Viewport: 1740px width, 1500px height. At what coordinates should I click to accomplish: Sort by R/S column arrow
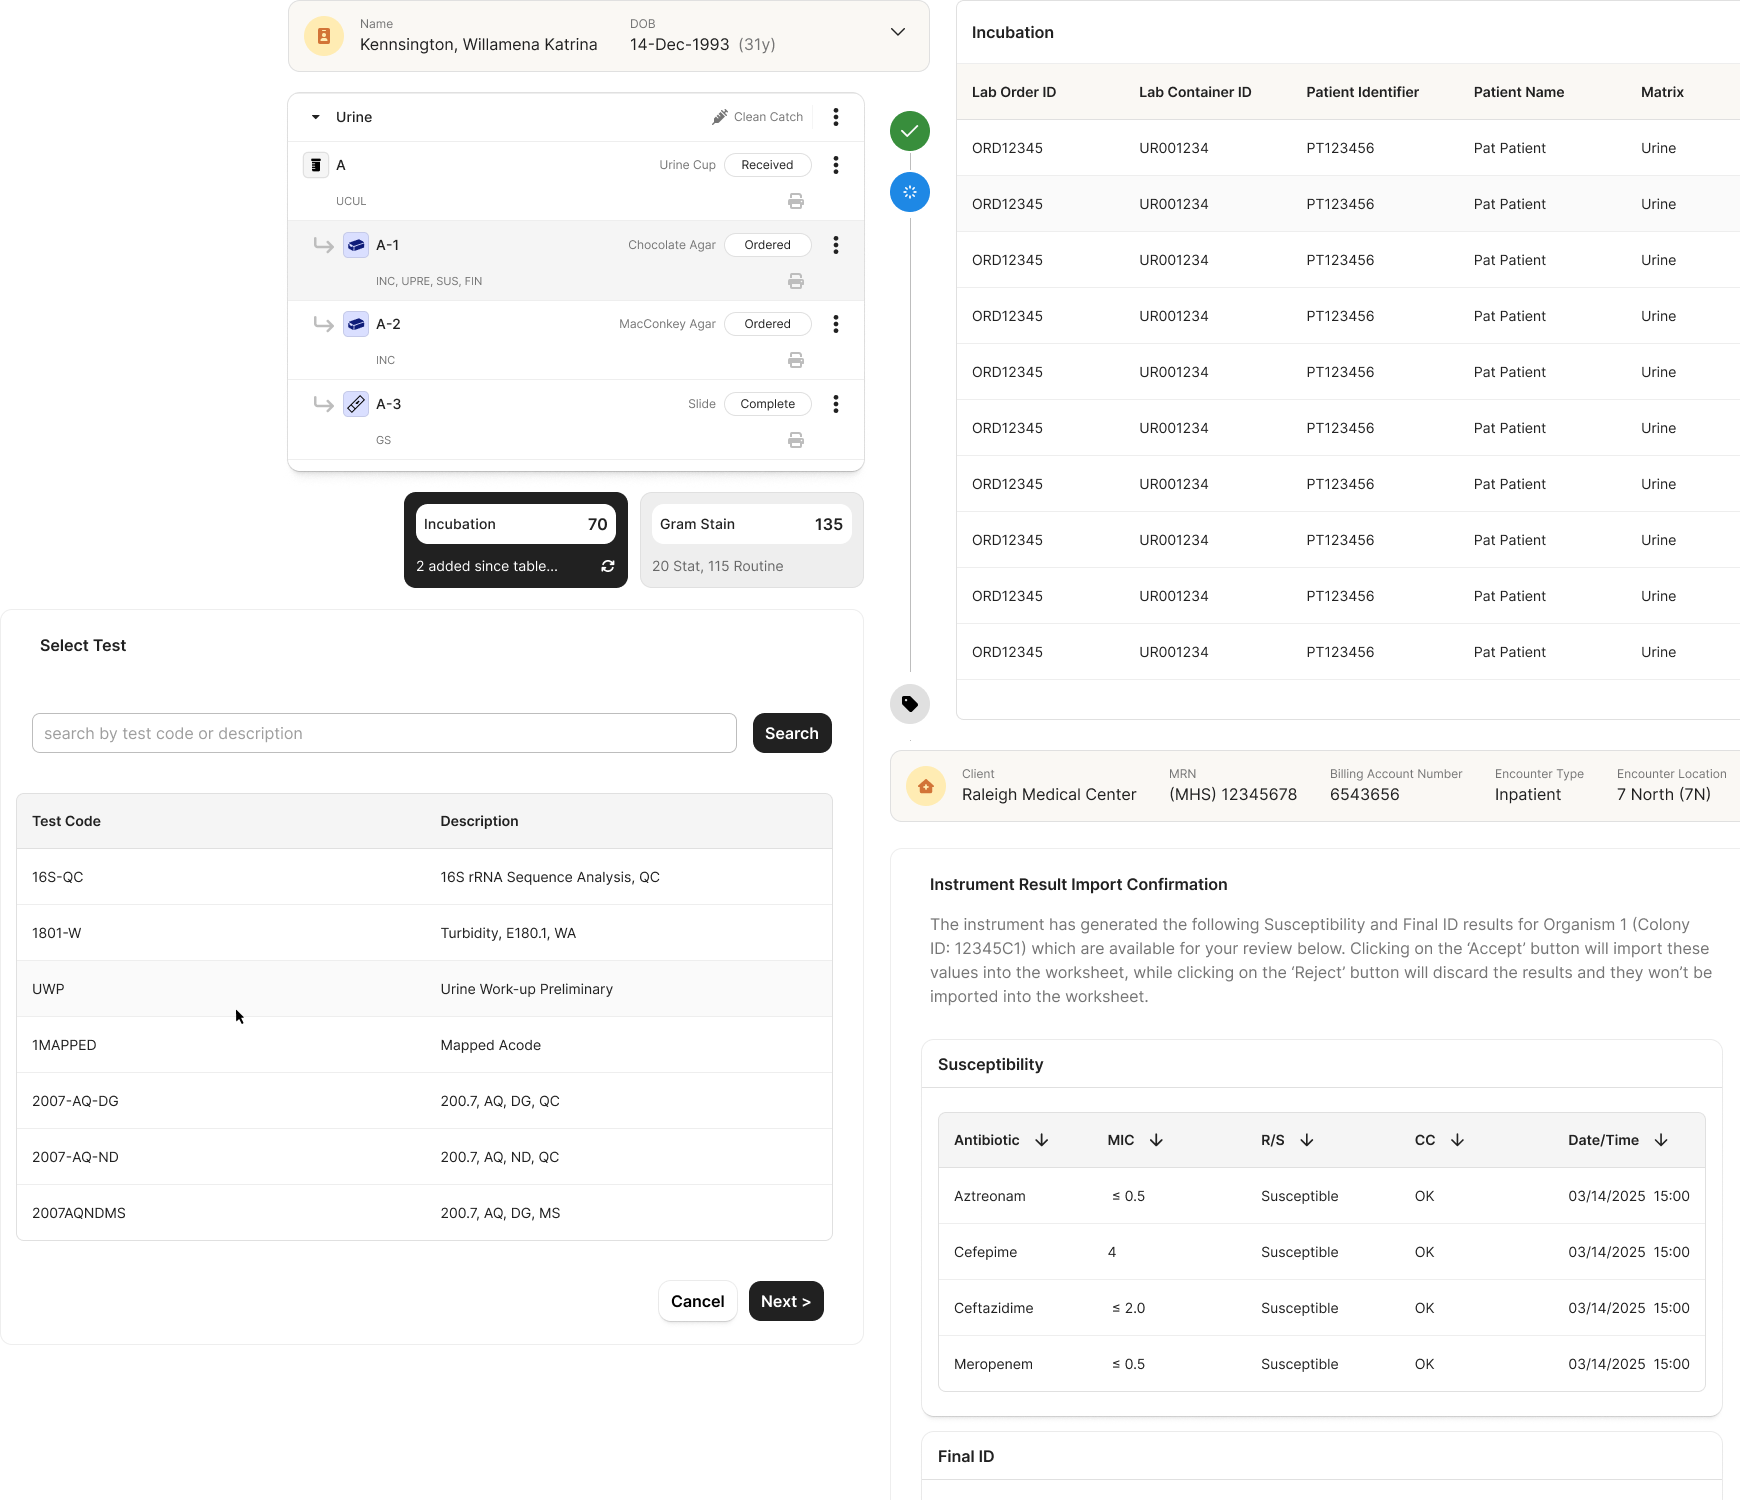(x=1307, y=1140)
